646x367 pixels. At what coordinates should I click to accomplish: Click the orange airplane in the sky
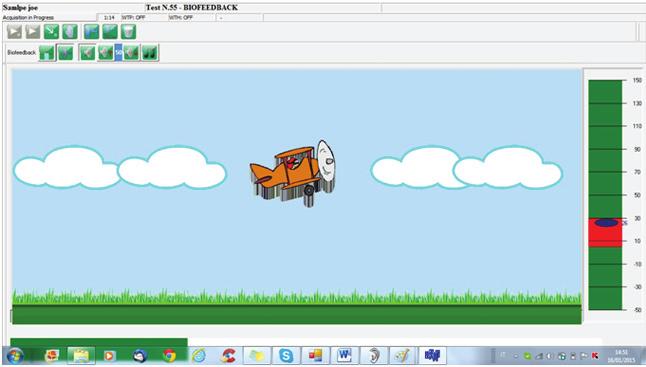tap(293, 173)
